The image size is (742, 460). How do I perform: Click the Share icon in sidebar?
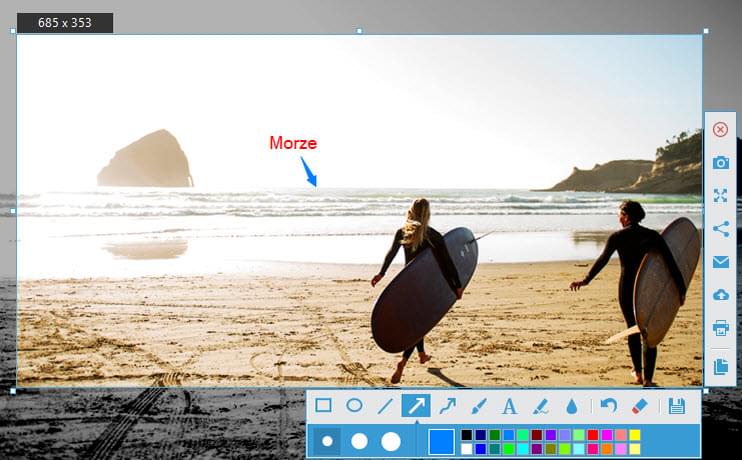720,228
